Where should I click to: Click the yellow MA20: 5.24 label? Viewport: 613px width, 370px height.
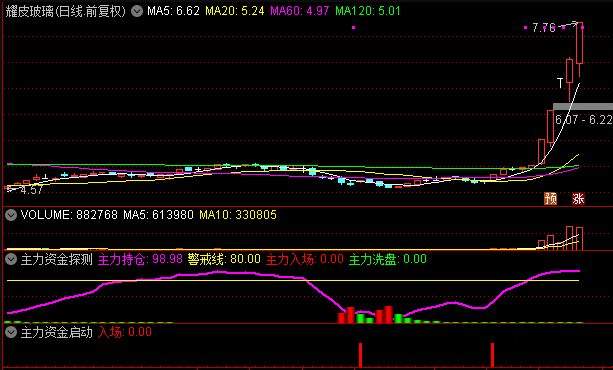(x=235, y=11)
